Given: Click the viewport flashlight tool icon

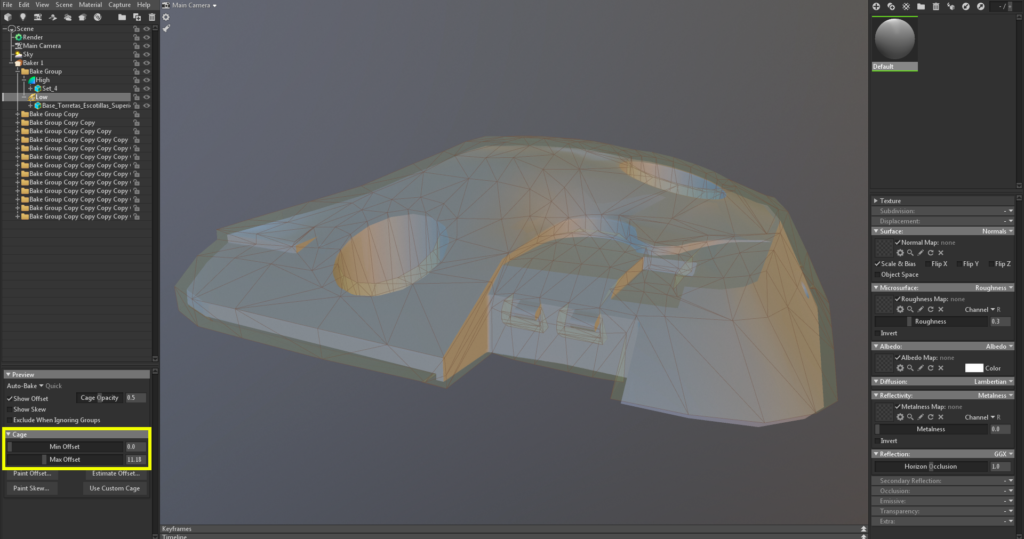Looking at the screenshot, I should [x=166, y=28].
